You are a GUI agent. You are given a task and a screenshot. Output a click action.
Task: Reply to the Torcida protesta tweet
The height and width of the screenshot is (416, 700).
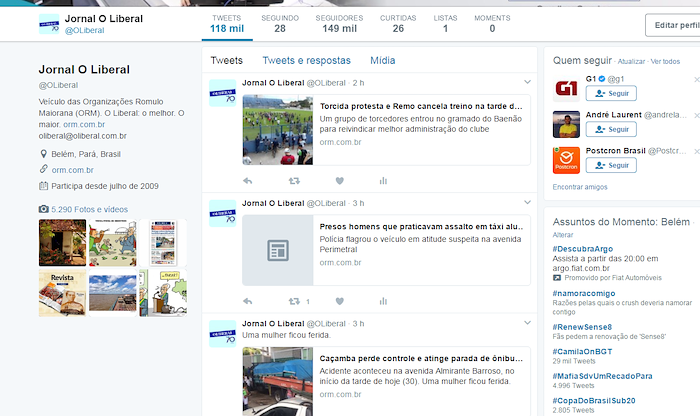(x=248, y=181)
